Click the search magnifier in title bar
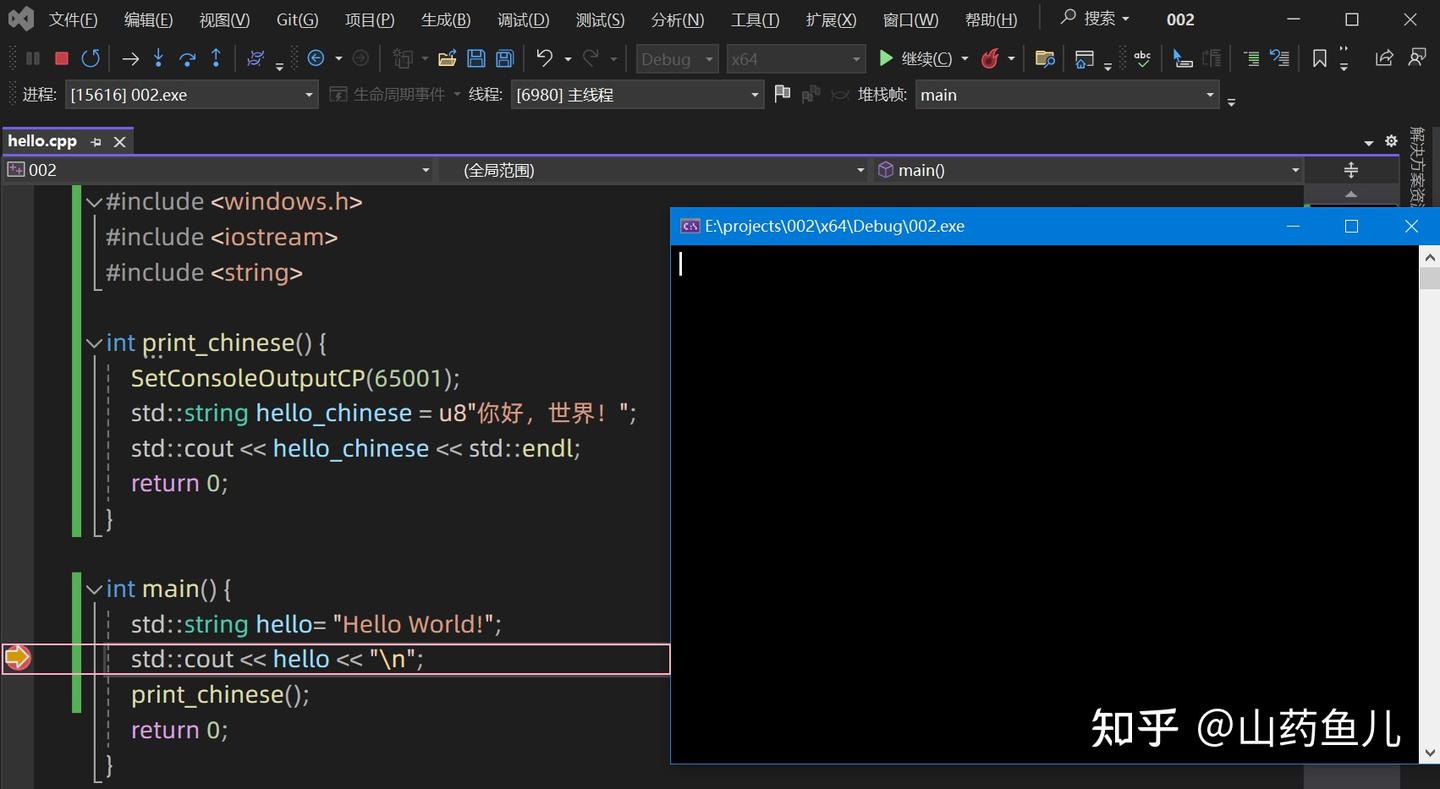The height and width of the screenshot is (789, 1440). [1069, 18]
